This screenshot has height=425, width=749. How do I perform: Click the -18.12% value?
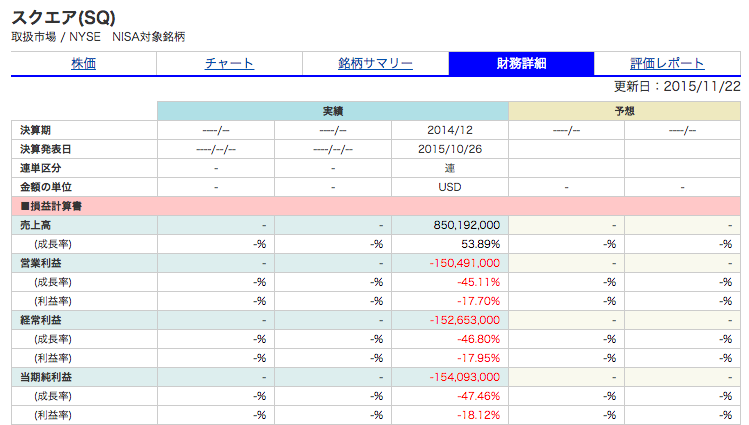pyautogui.click(x=479, y=415)
